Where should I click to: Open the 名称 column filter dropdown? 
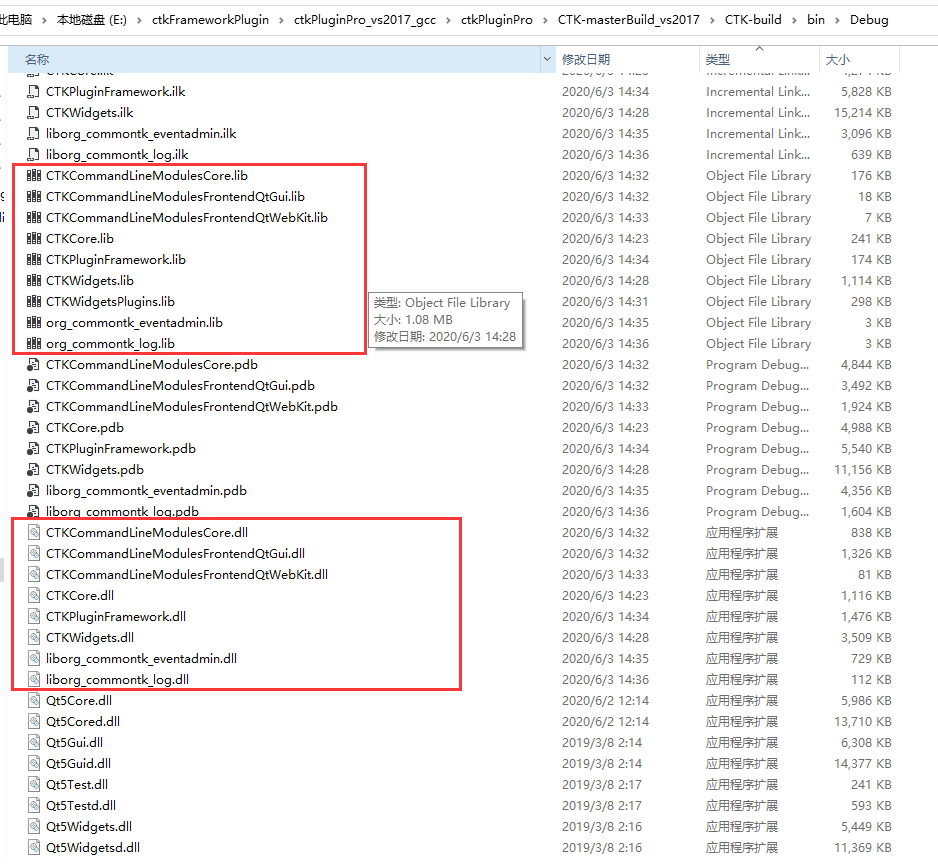pos(546,60)
